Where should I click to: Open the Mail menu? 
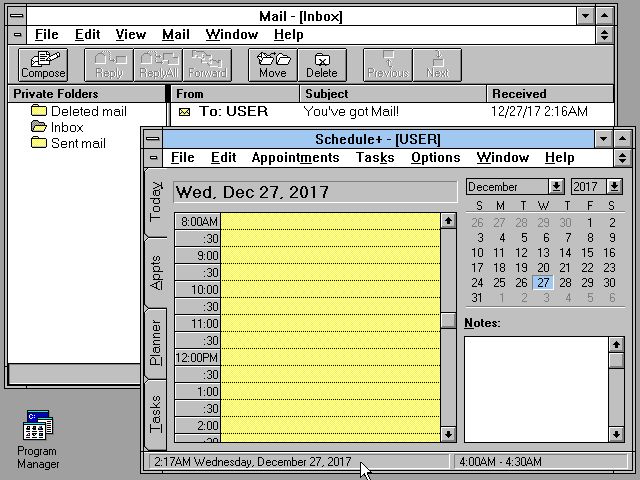[176, 35]
